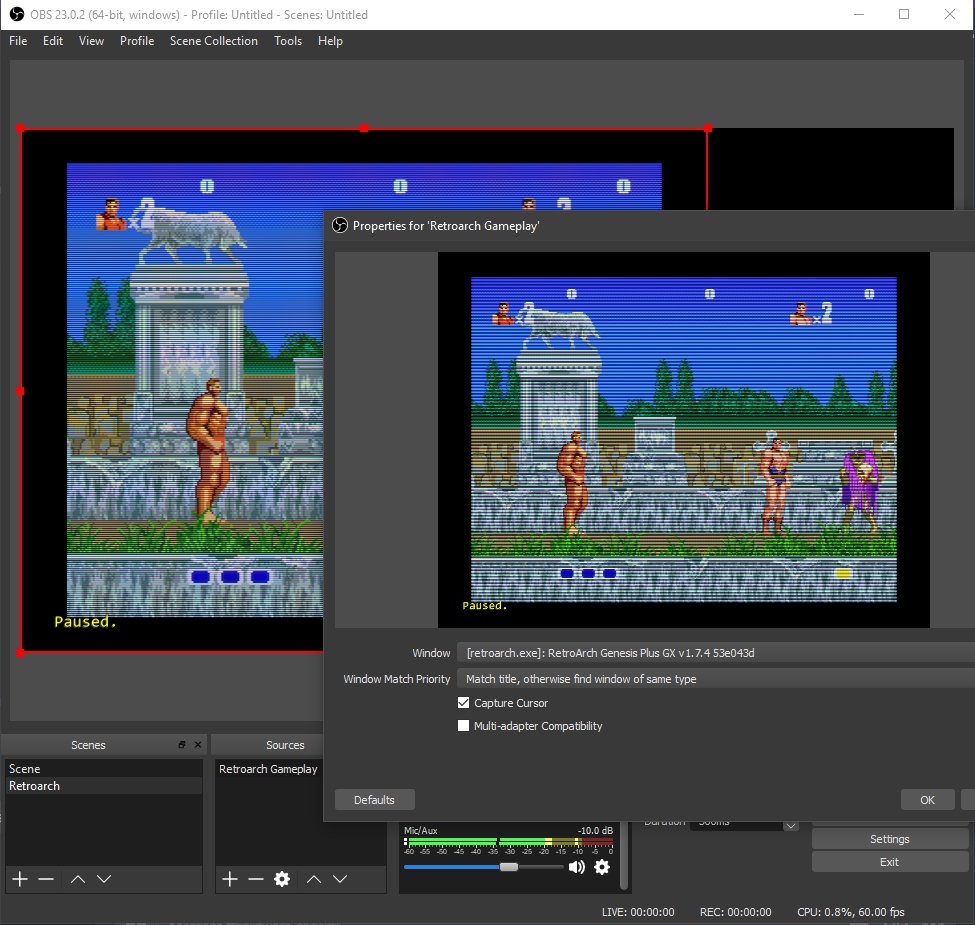Open the Scene Collection menu
This screenshot has width=975, height=925.
click(x=214, y=41)
